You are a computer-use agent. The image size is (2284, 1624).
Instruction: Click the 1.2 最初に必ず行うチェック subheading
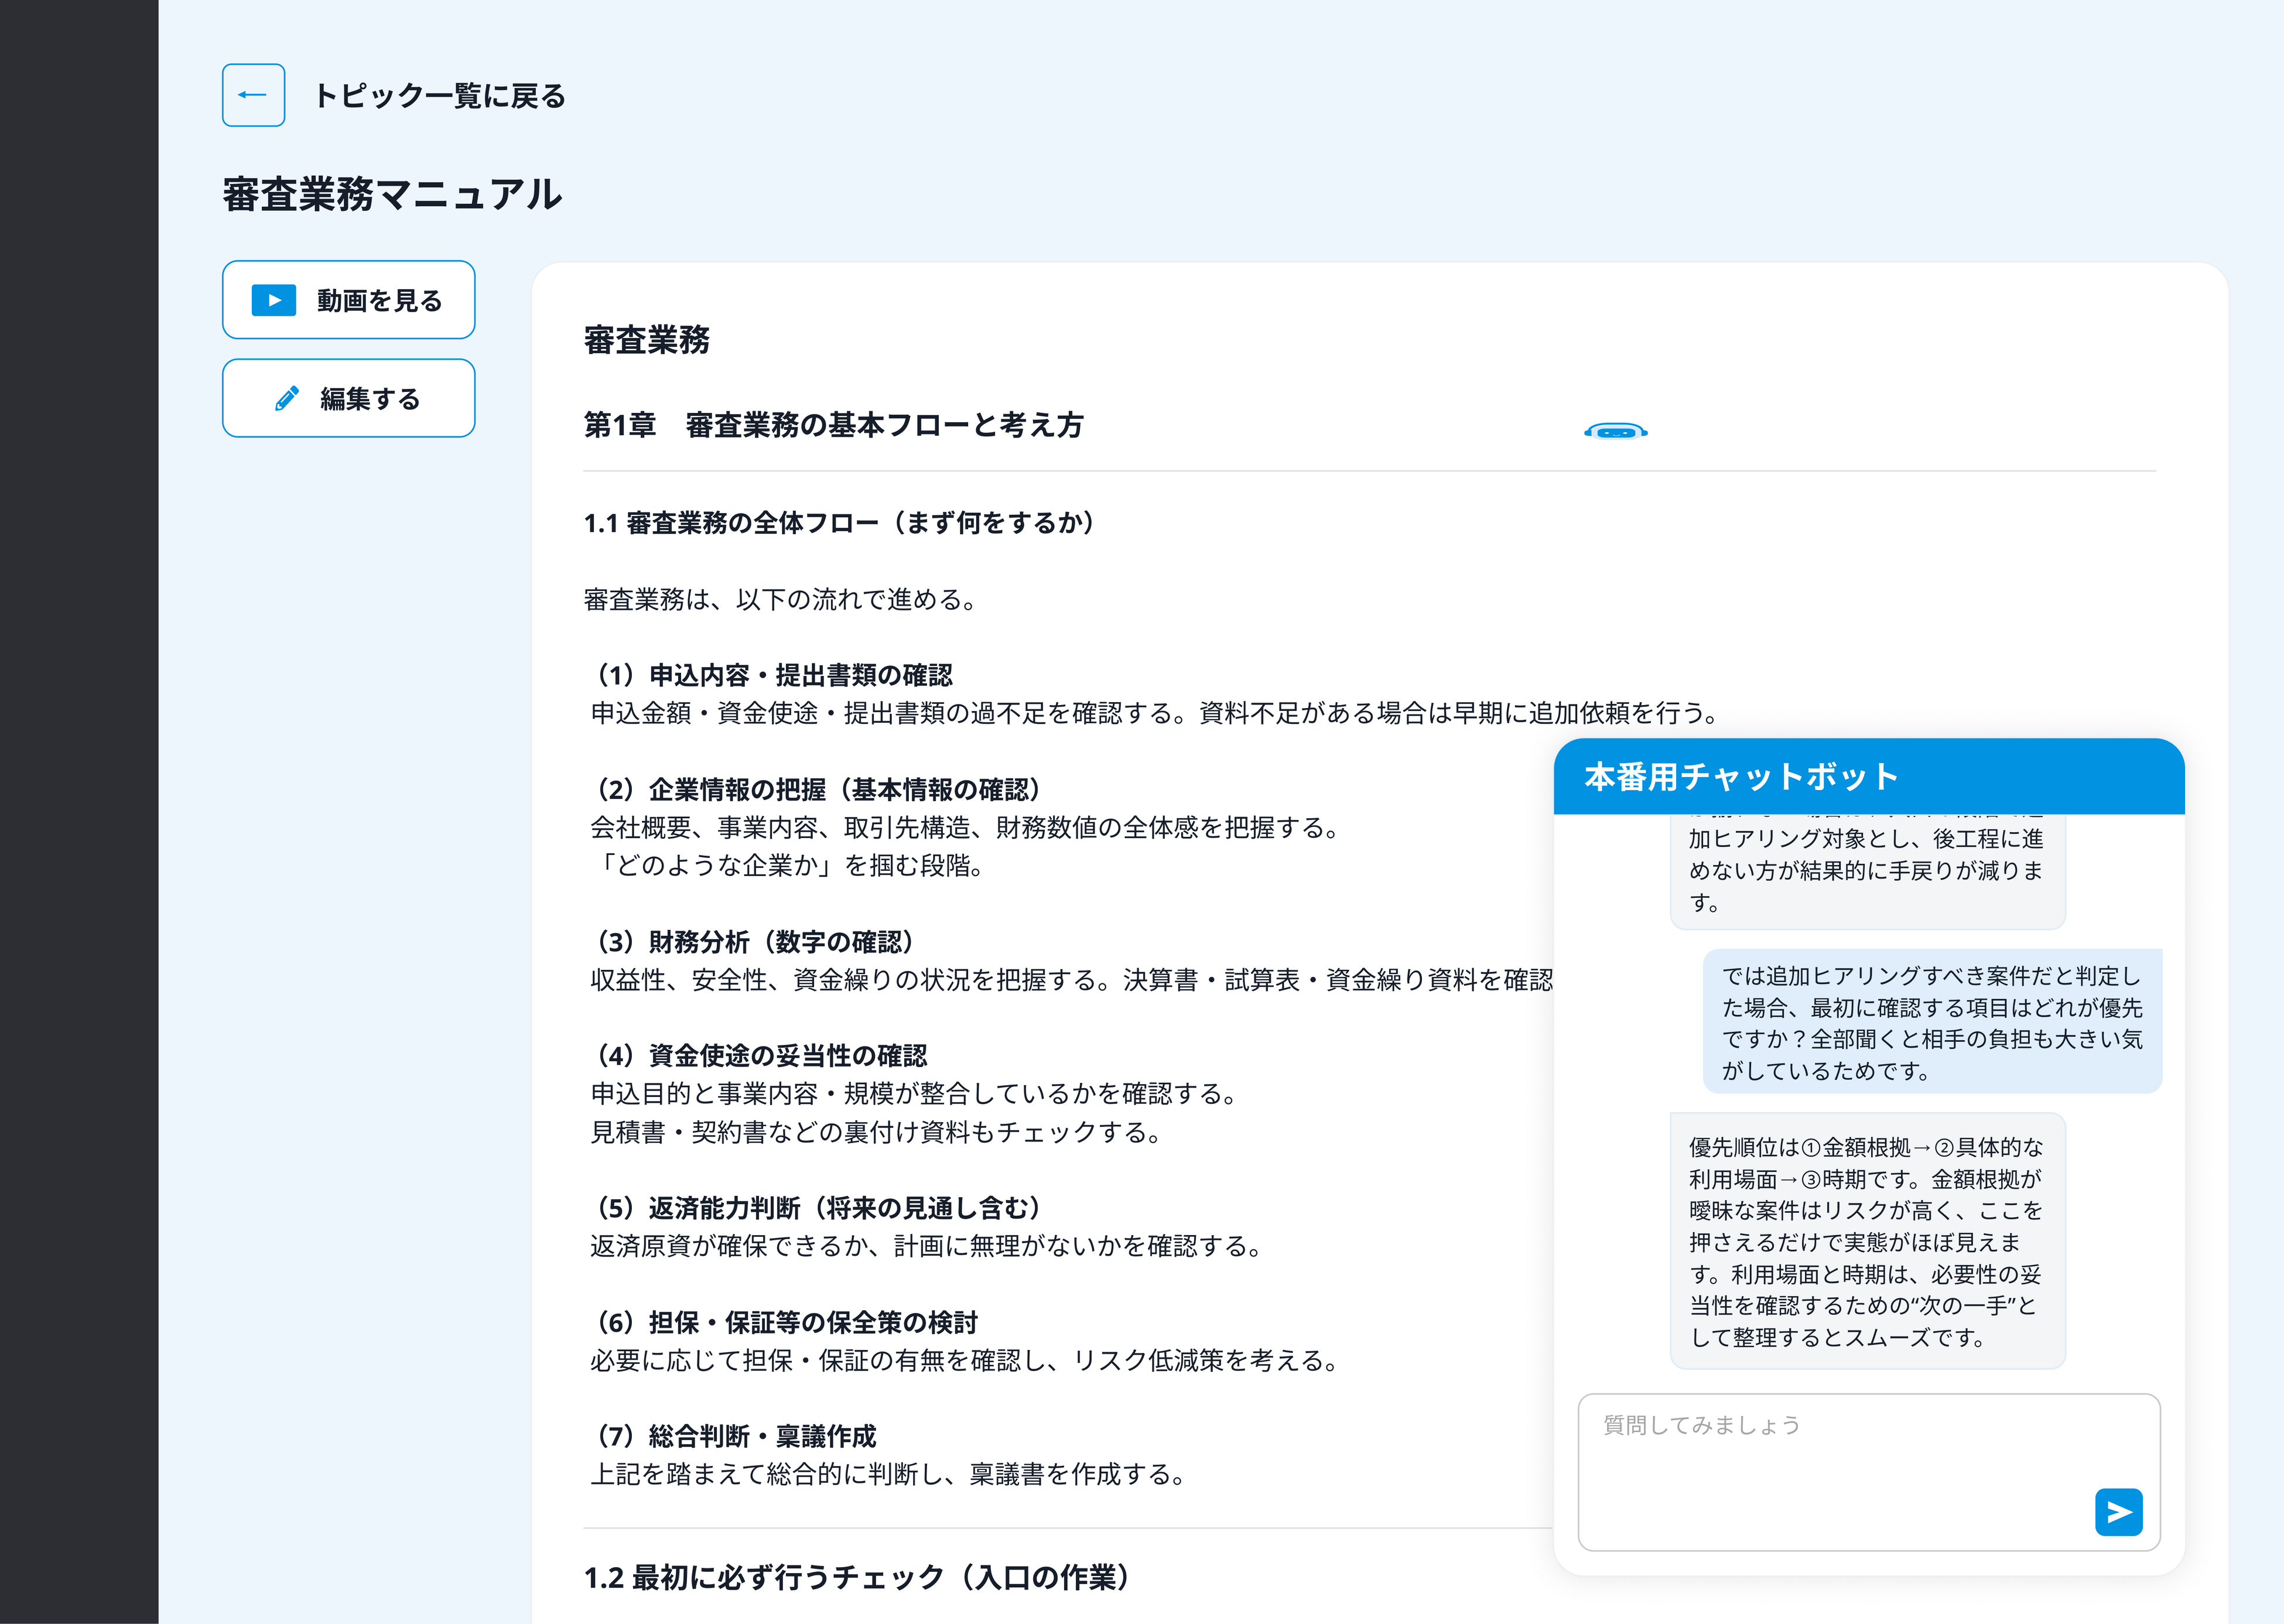(857, 1577)
